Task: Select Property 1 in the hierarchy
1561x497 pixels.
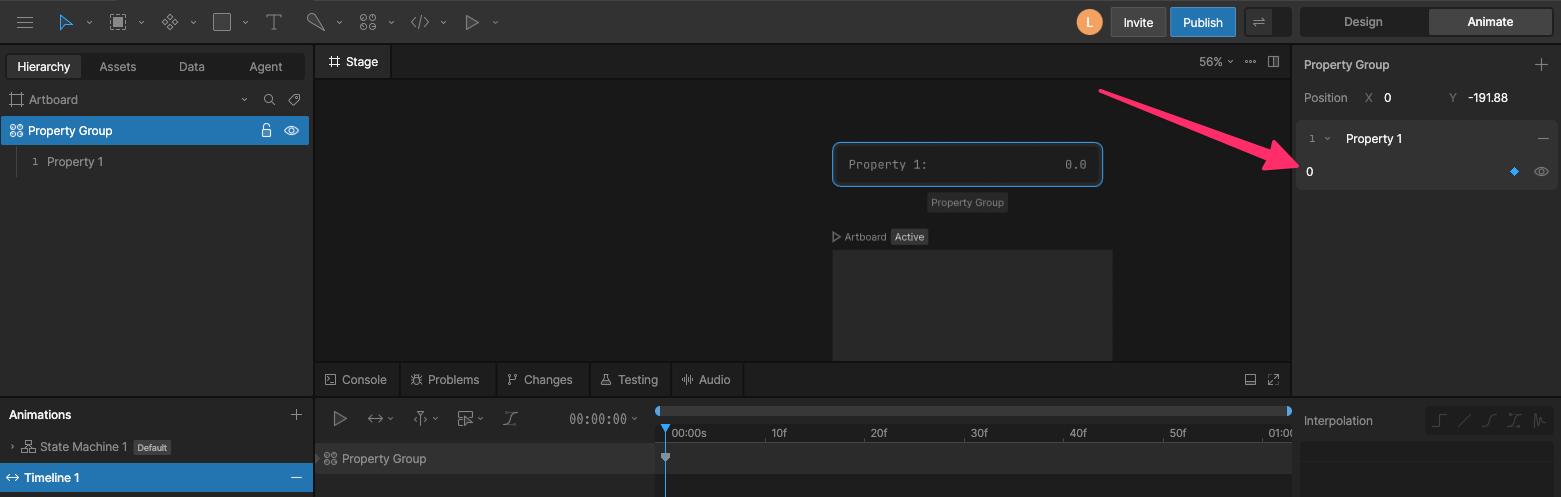Action: tap(75, 162)
